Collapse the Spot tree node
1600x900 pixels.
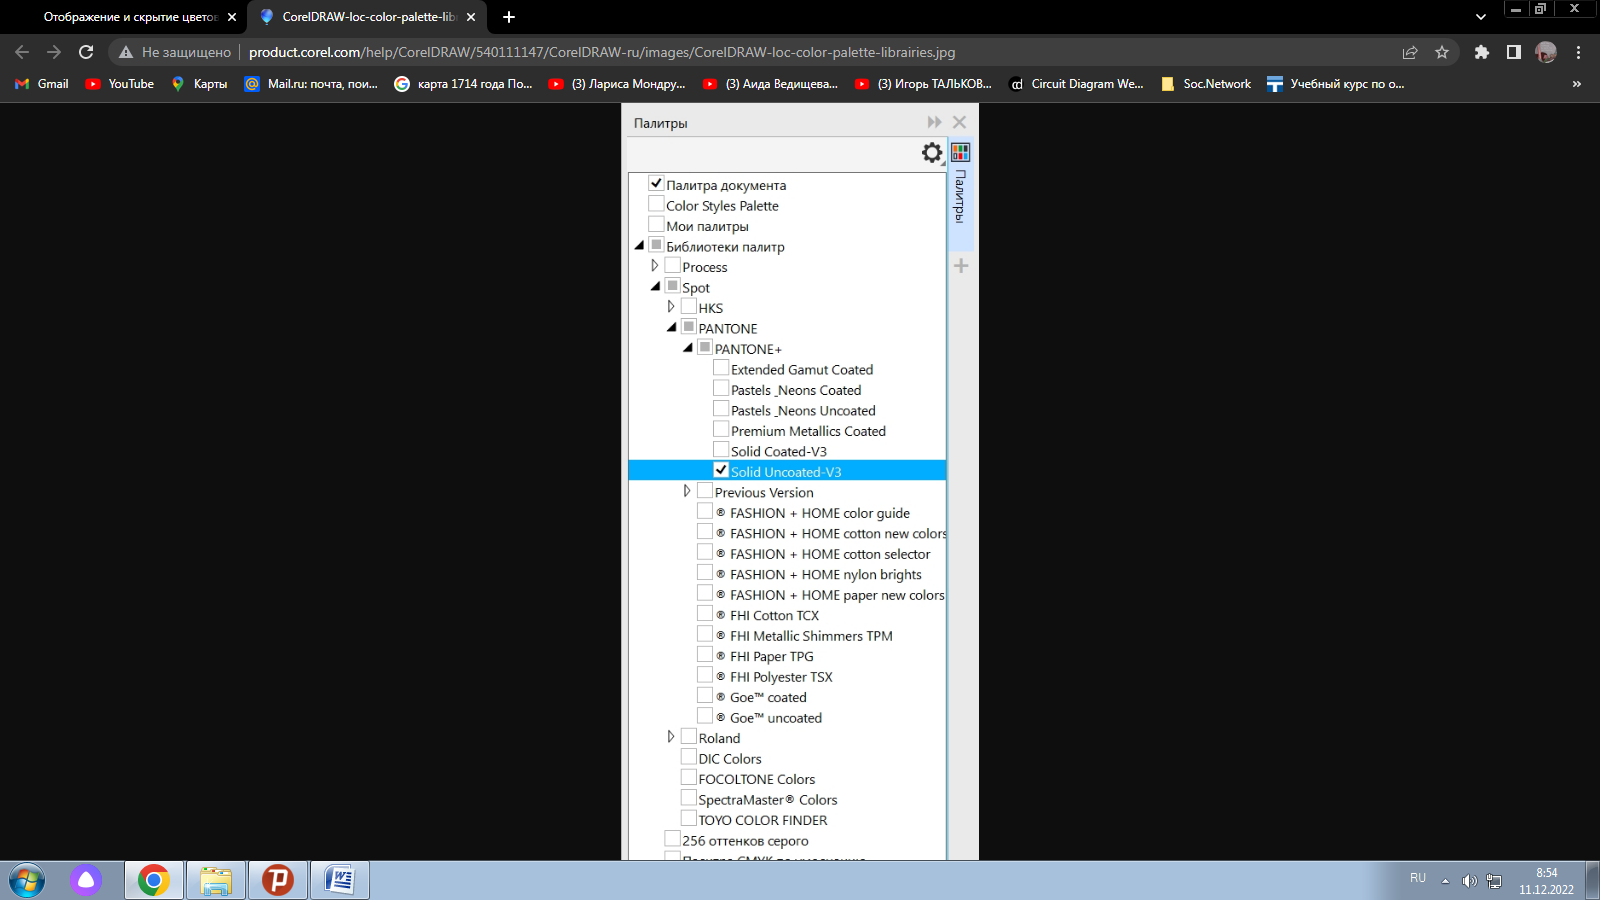point(656,286)
